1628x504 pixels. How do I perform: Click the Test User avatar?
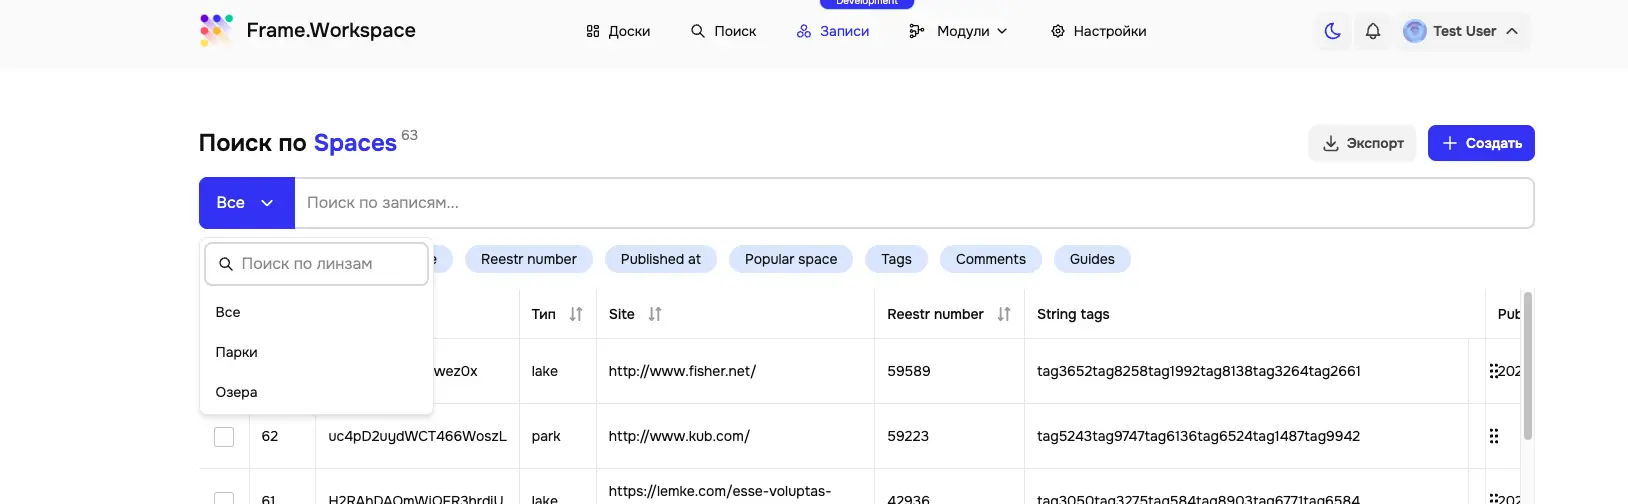[x=1414, y=31]
